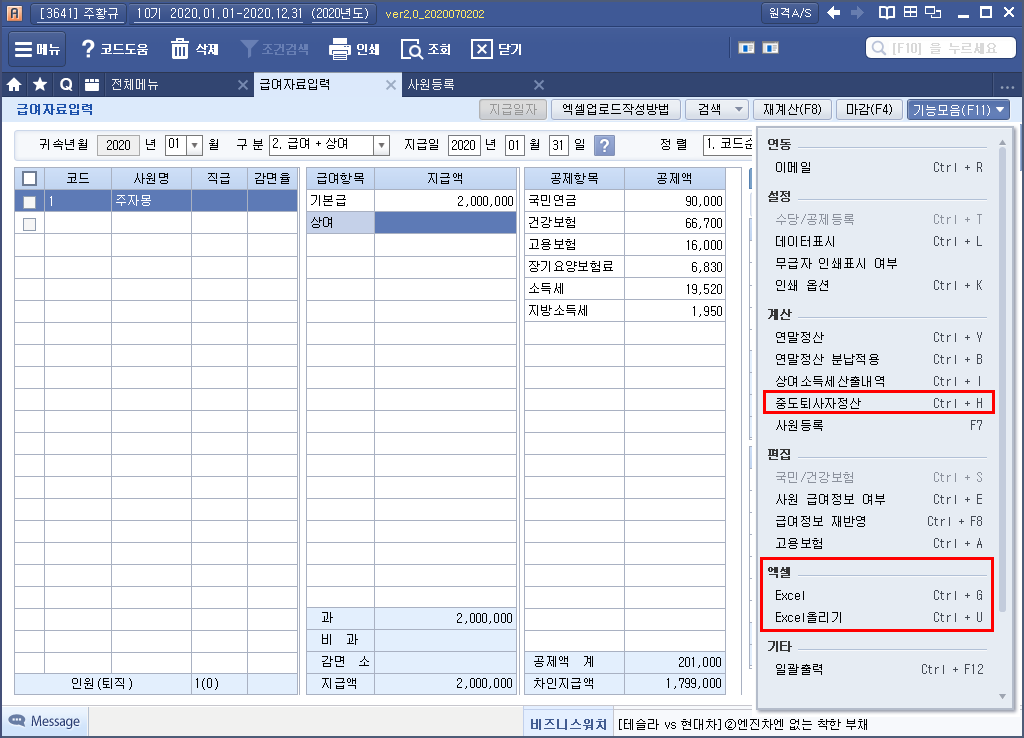The image size is (1024, 738).
Task: Click the 지급일 day field 31
Action: 558,145
